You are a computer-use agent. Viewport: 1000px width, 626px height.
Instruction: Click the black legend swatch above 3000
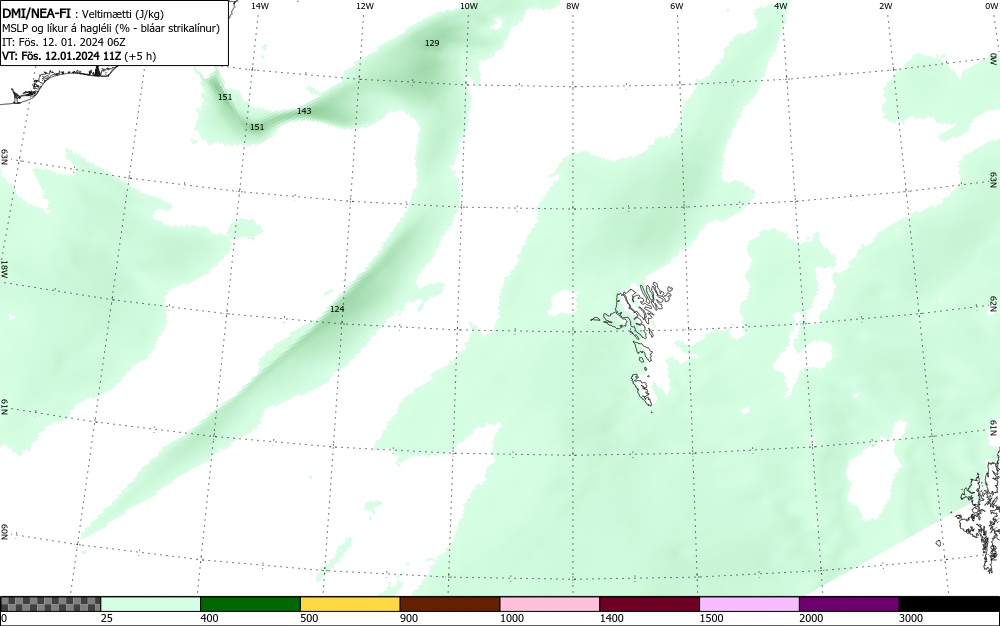pyautogui.click(x=949, y=604)
